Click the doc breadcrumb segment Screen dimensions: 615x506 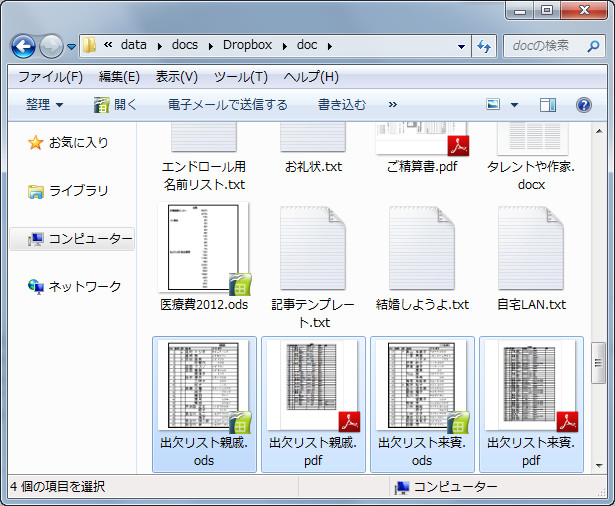[x=307, y=45]
